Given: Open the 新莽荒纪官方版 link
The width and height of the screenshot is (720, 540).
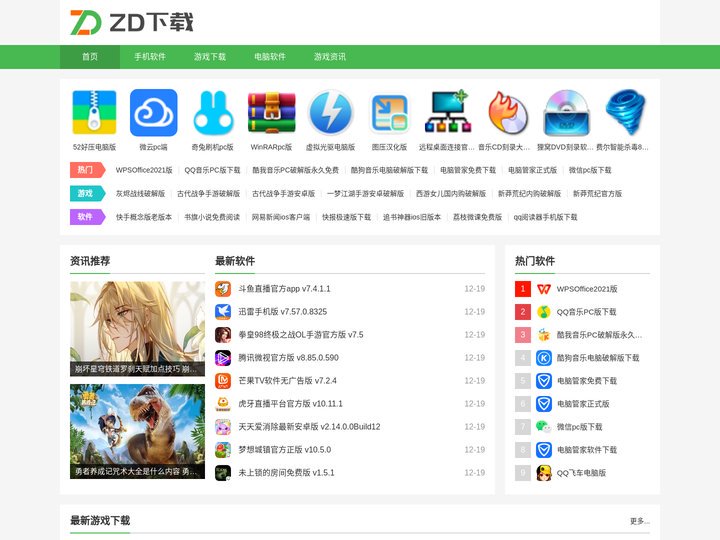Looking at the screenshot, I should [597, 194].
